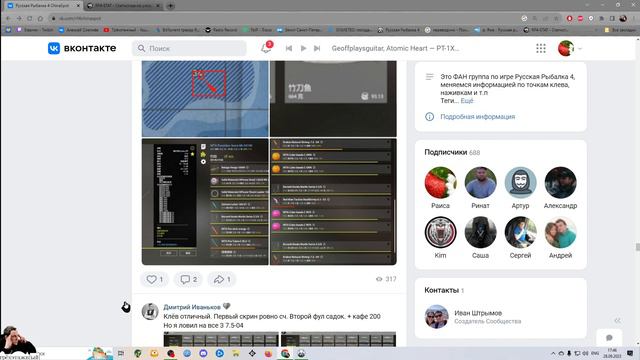This screenshot has width=640, height=360.
Task: Switch to the Русская Рыбалка 4 browser tab
Action: tap(43, 6)
